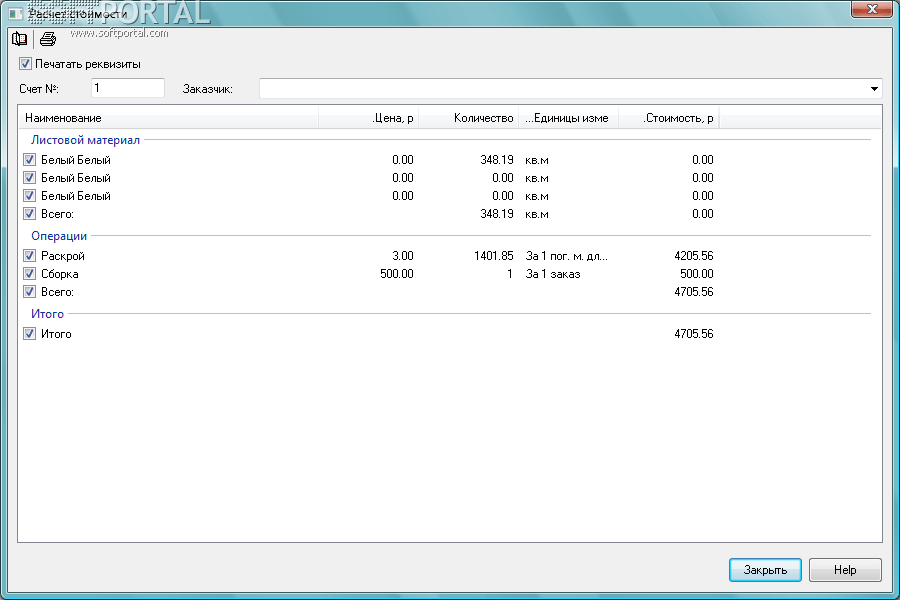The height and width of the screenshot is (600, 900).
Task: Click the Цена, р column header
Action: (368, 118)
